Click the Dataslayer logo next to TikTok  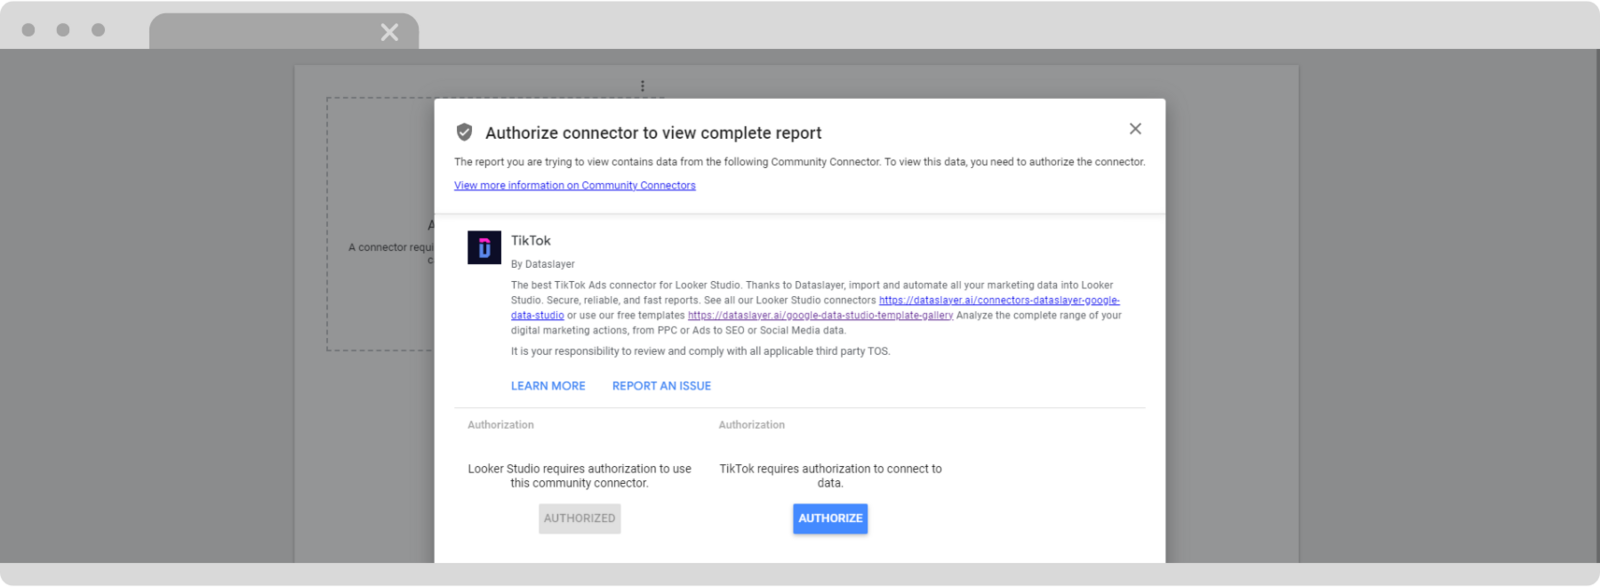484,248
